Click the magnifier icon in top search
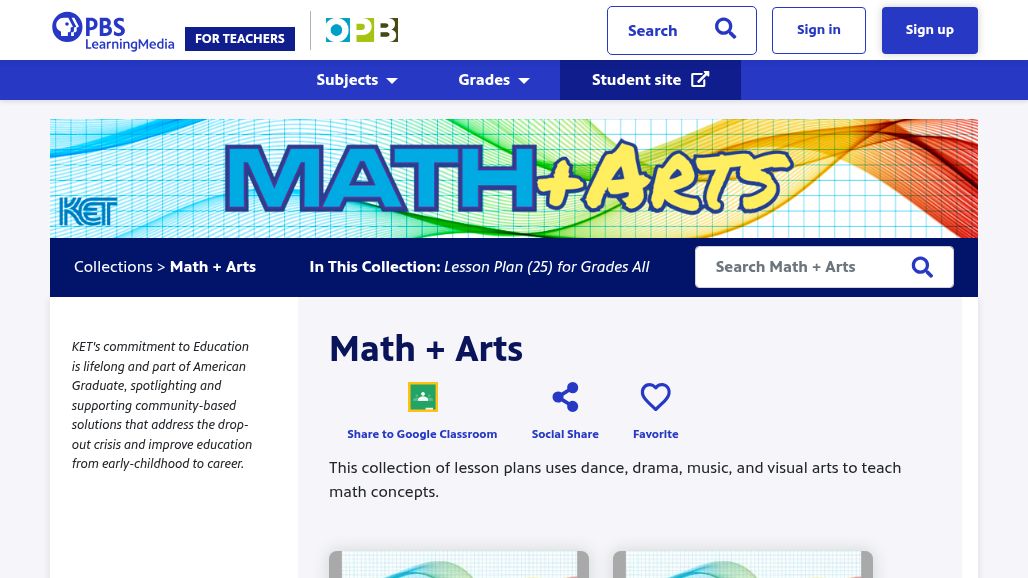Viewport: 1028px width, 578px height. coord(725,29)
